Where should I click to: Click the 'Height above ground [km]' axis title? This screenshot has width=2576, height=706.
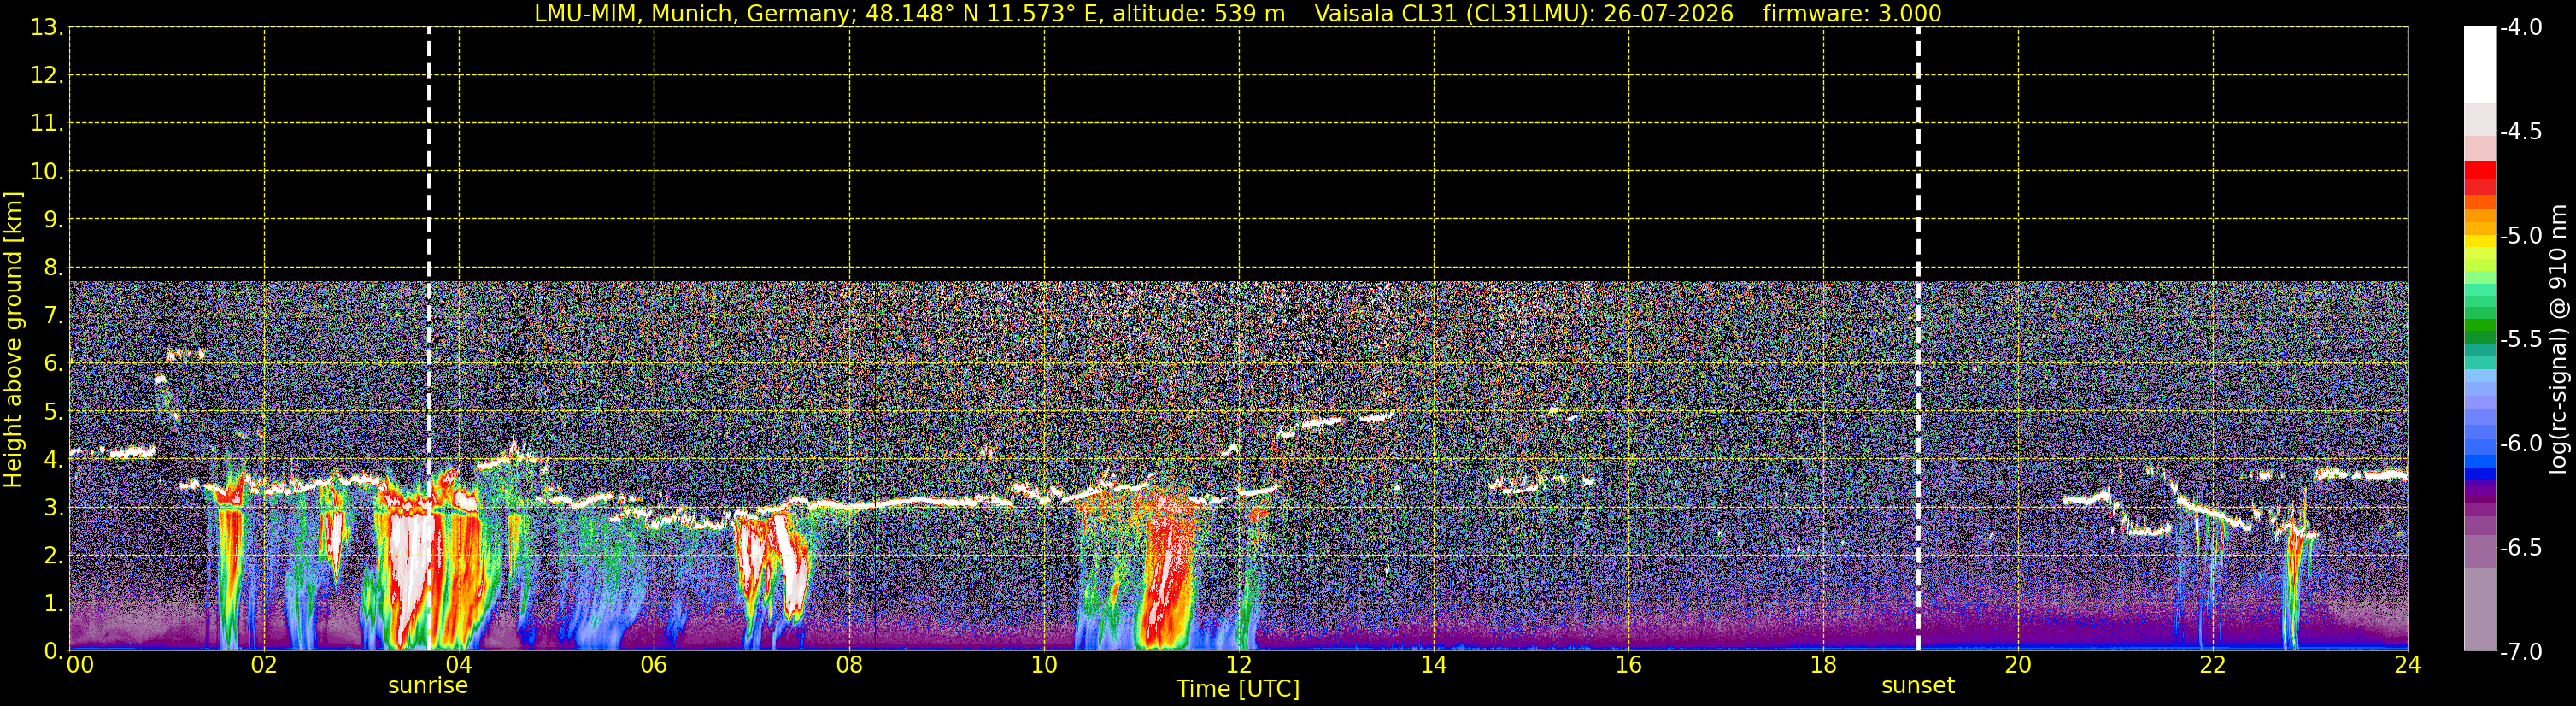[13, 340]
